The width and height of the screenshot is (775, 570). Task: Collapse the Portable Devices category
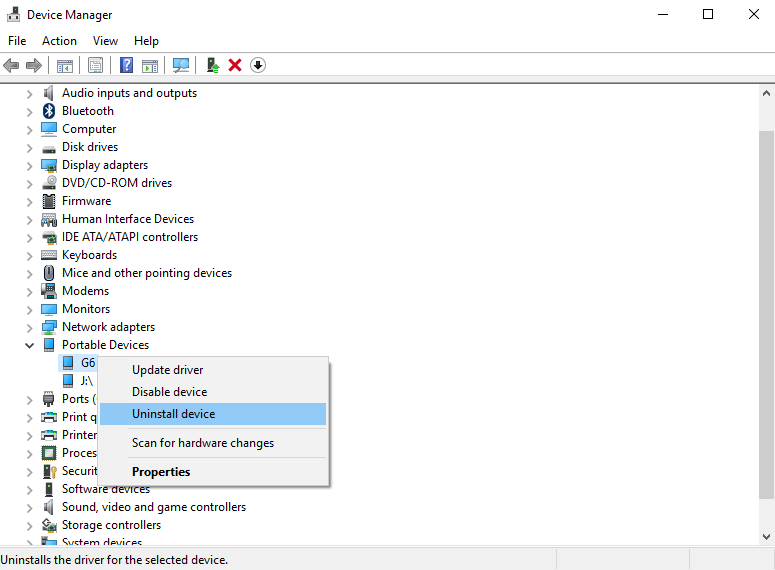point(29,345)
